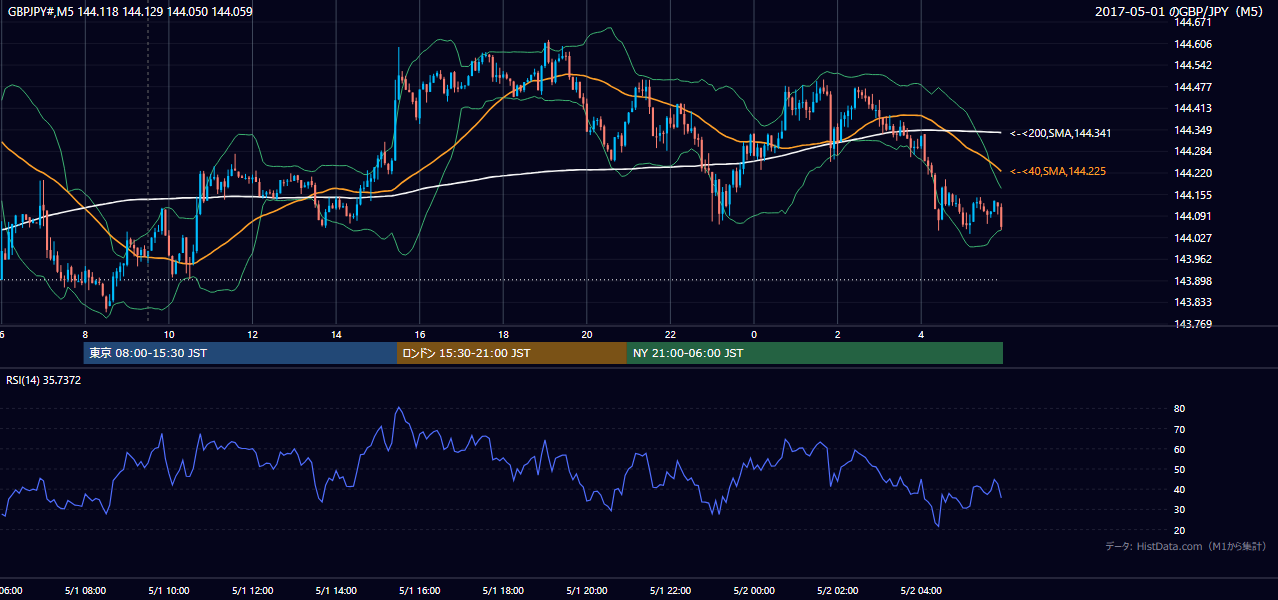Click RSI scale value 40
The width and height of the screenshot is (1278, 600).
click(1179, 490)
